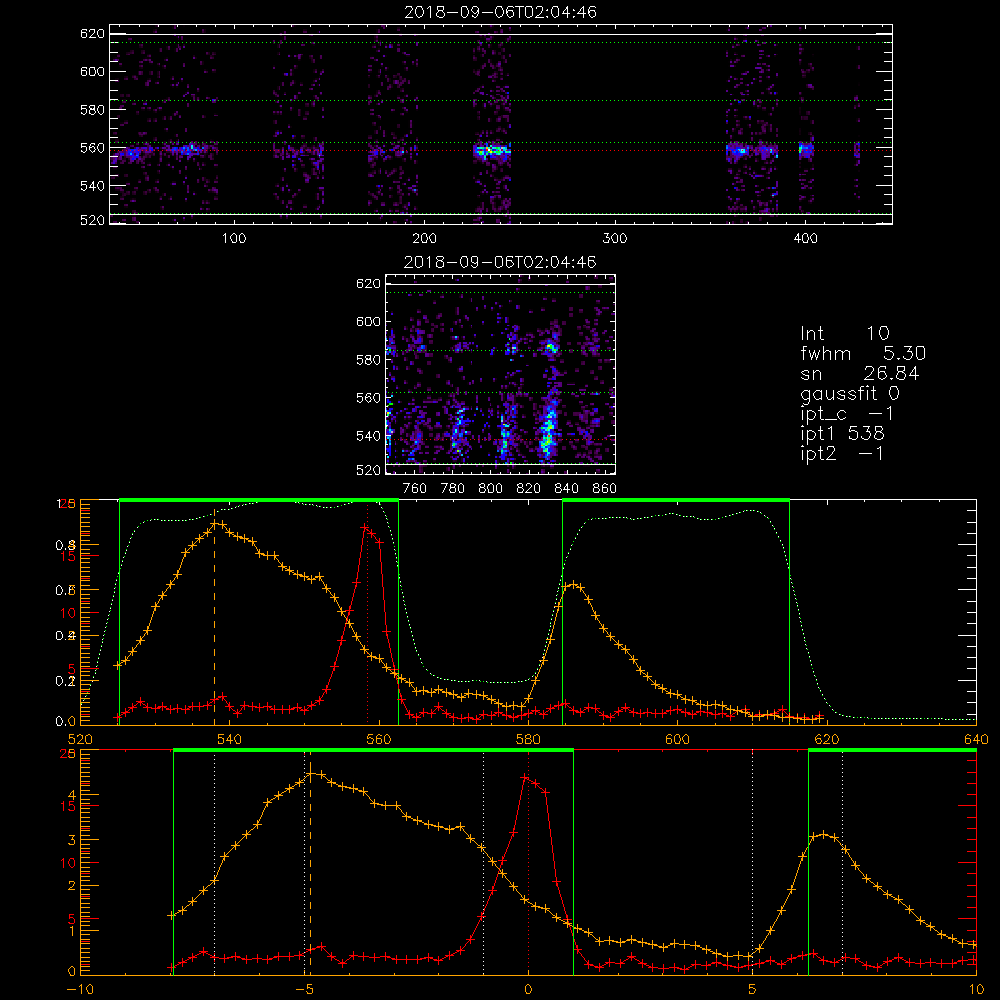The image size is (1000, 1000).
Task: Click the middle plot title 2018-09-06T02:04:46
Action: coord(501,262)
